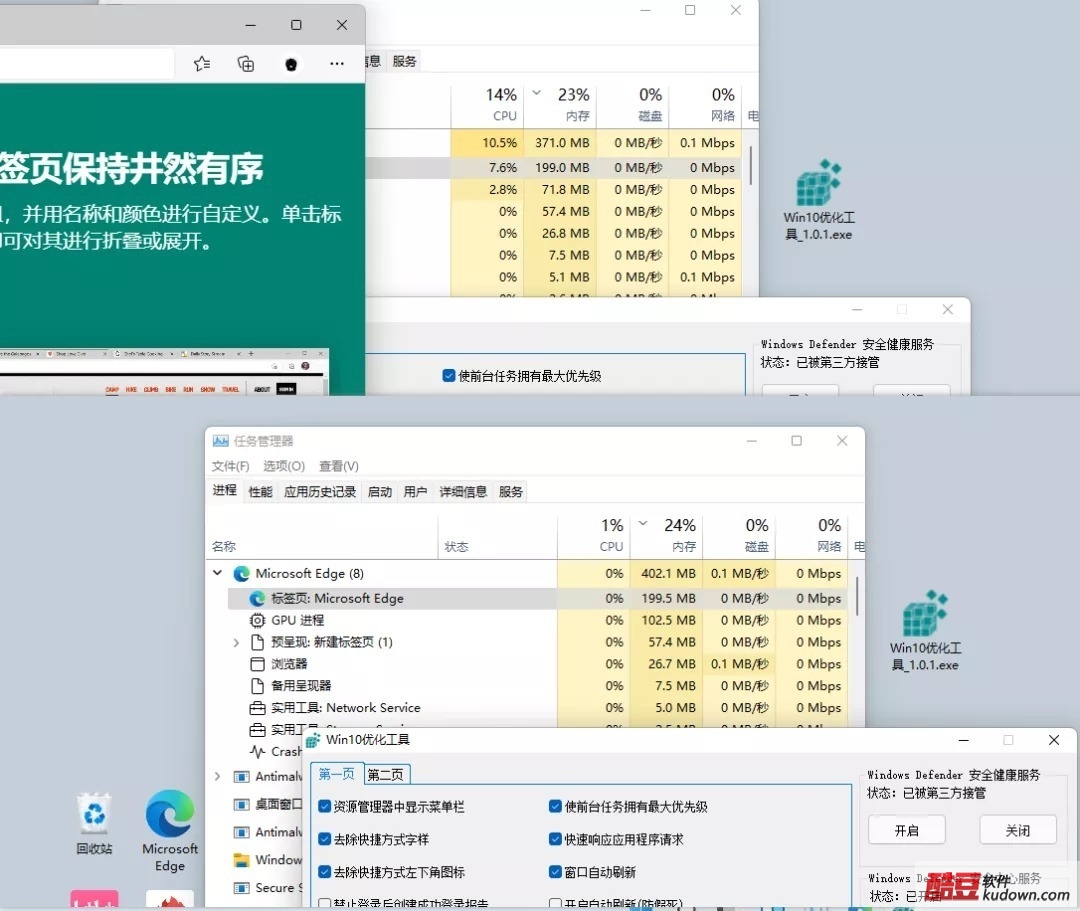Click the 备用呈现器 page icon
This screenshot has width=1080, height=911.
257,686
